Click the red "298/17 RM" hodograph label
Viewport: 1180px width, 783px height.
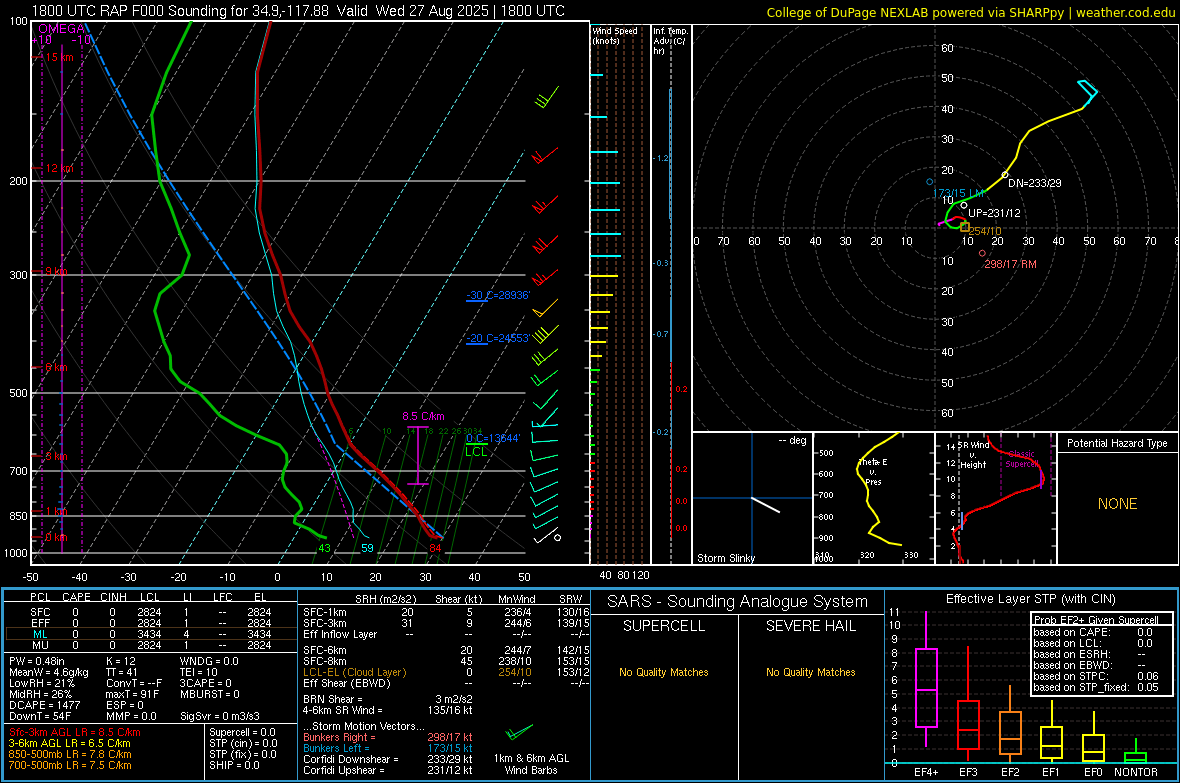pos(1010,264)
